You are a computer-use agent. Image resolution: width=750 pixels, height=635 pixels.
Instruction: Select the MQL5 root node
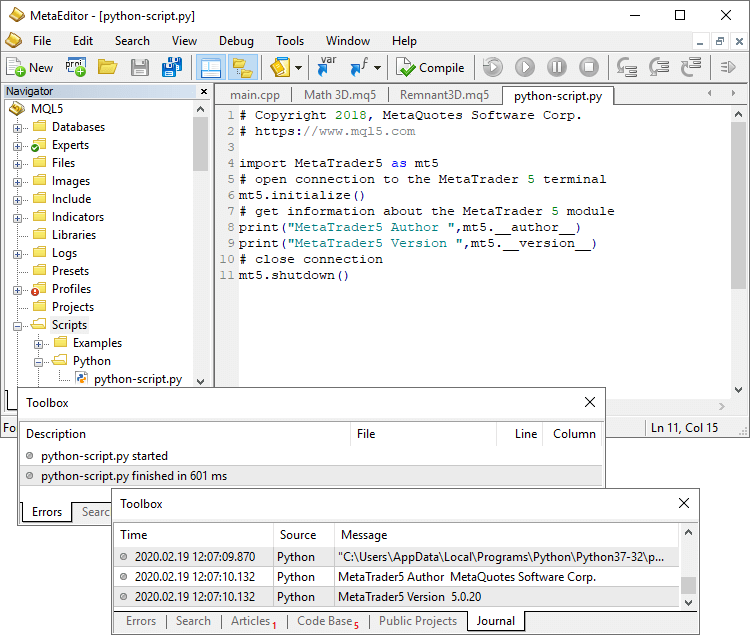pyautogui.click(x=47, y=109)
